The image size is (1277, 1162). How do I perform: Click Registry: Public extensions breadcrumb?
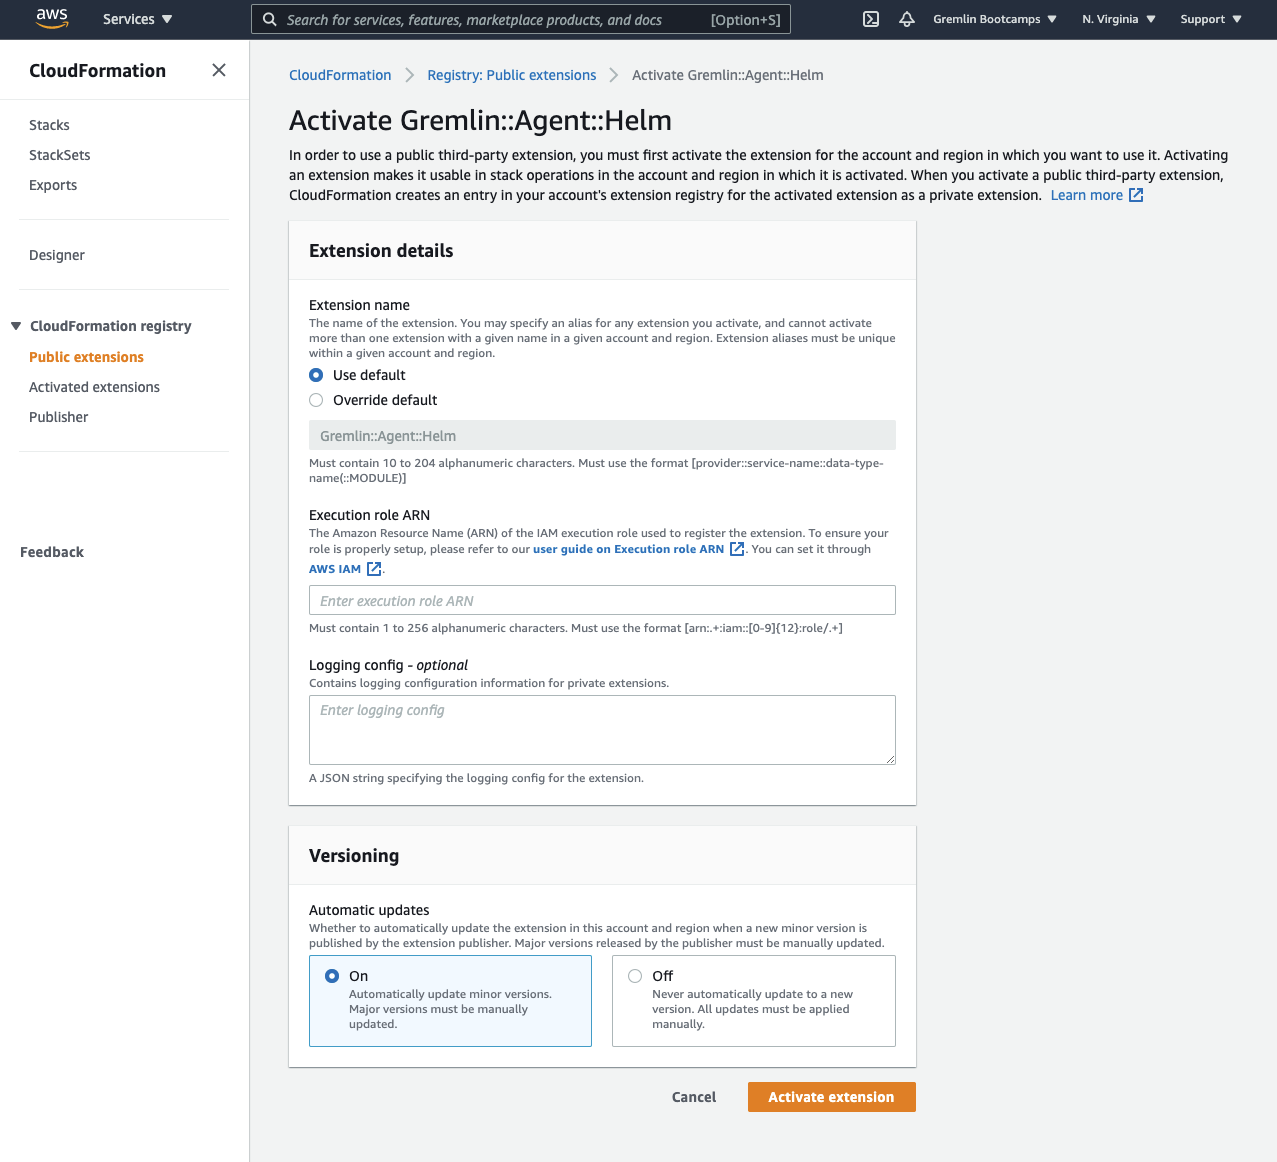coord(511,75)
